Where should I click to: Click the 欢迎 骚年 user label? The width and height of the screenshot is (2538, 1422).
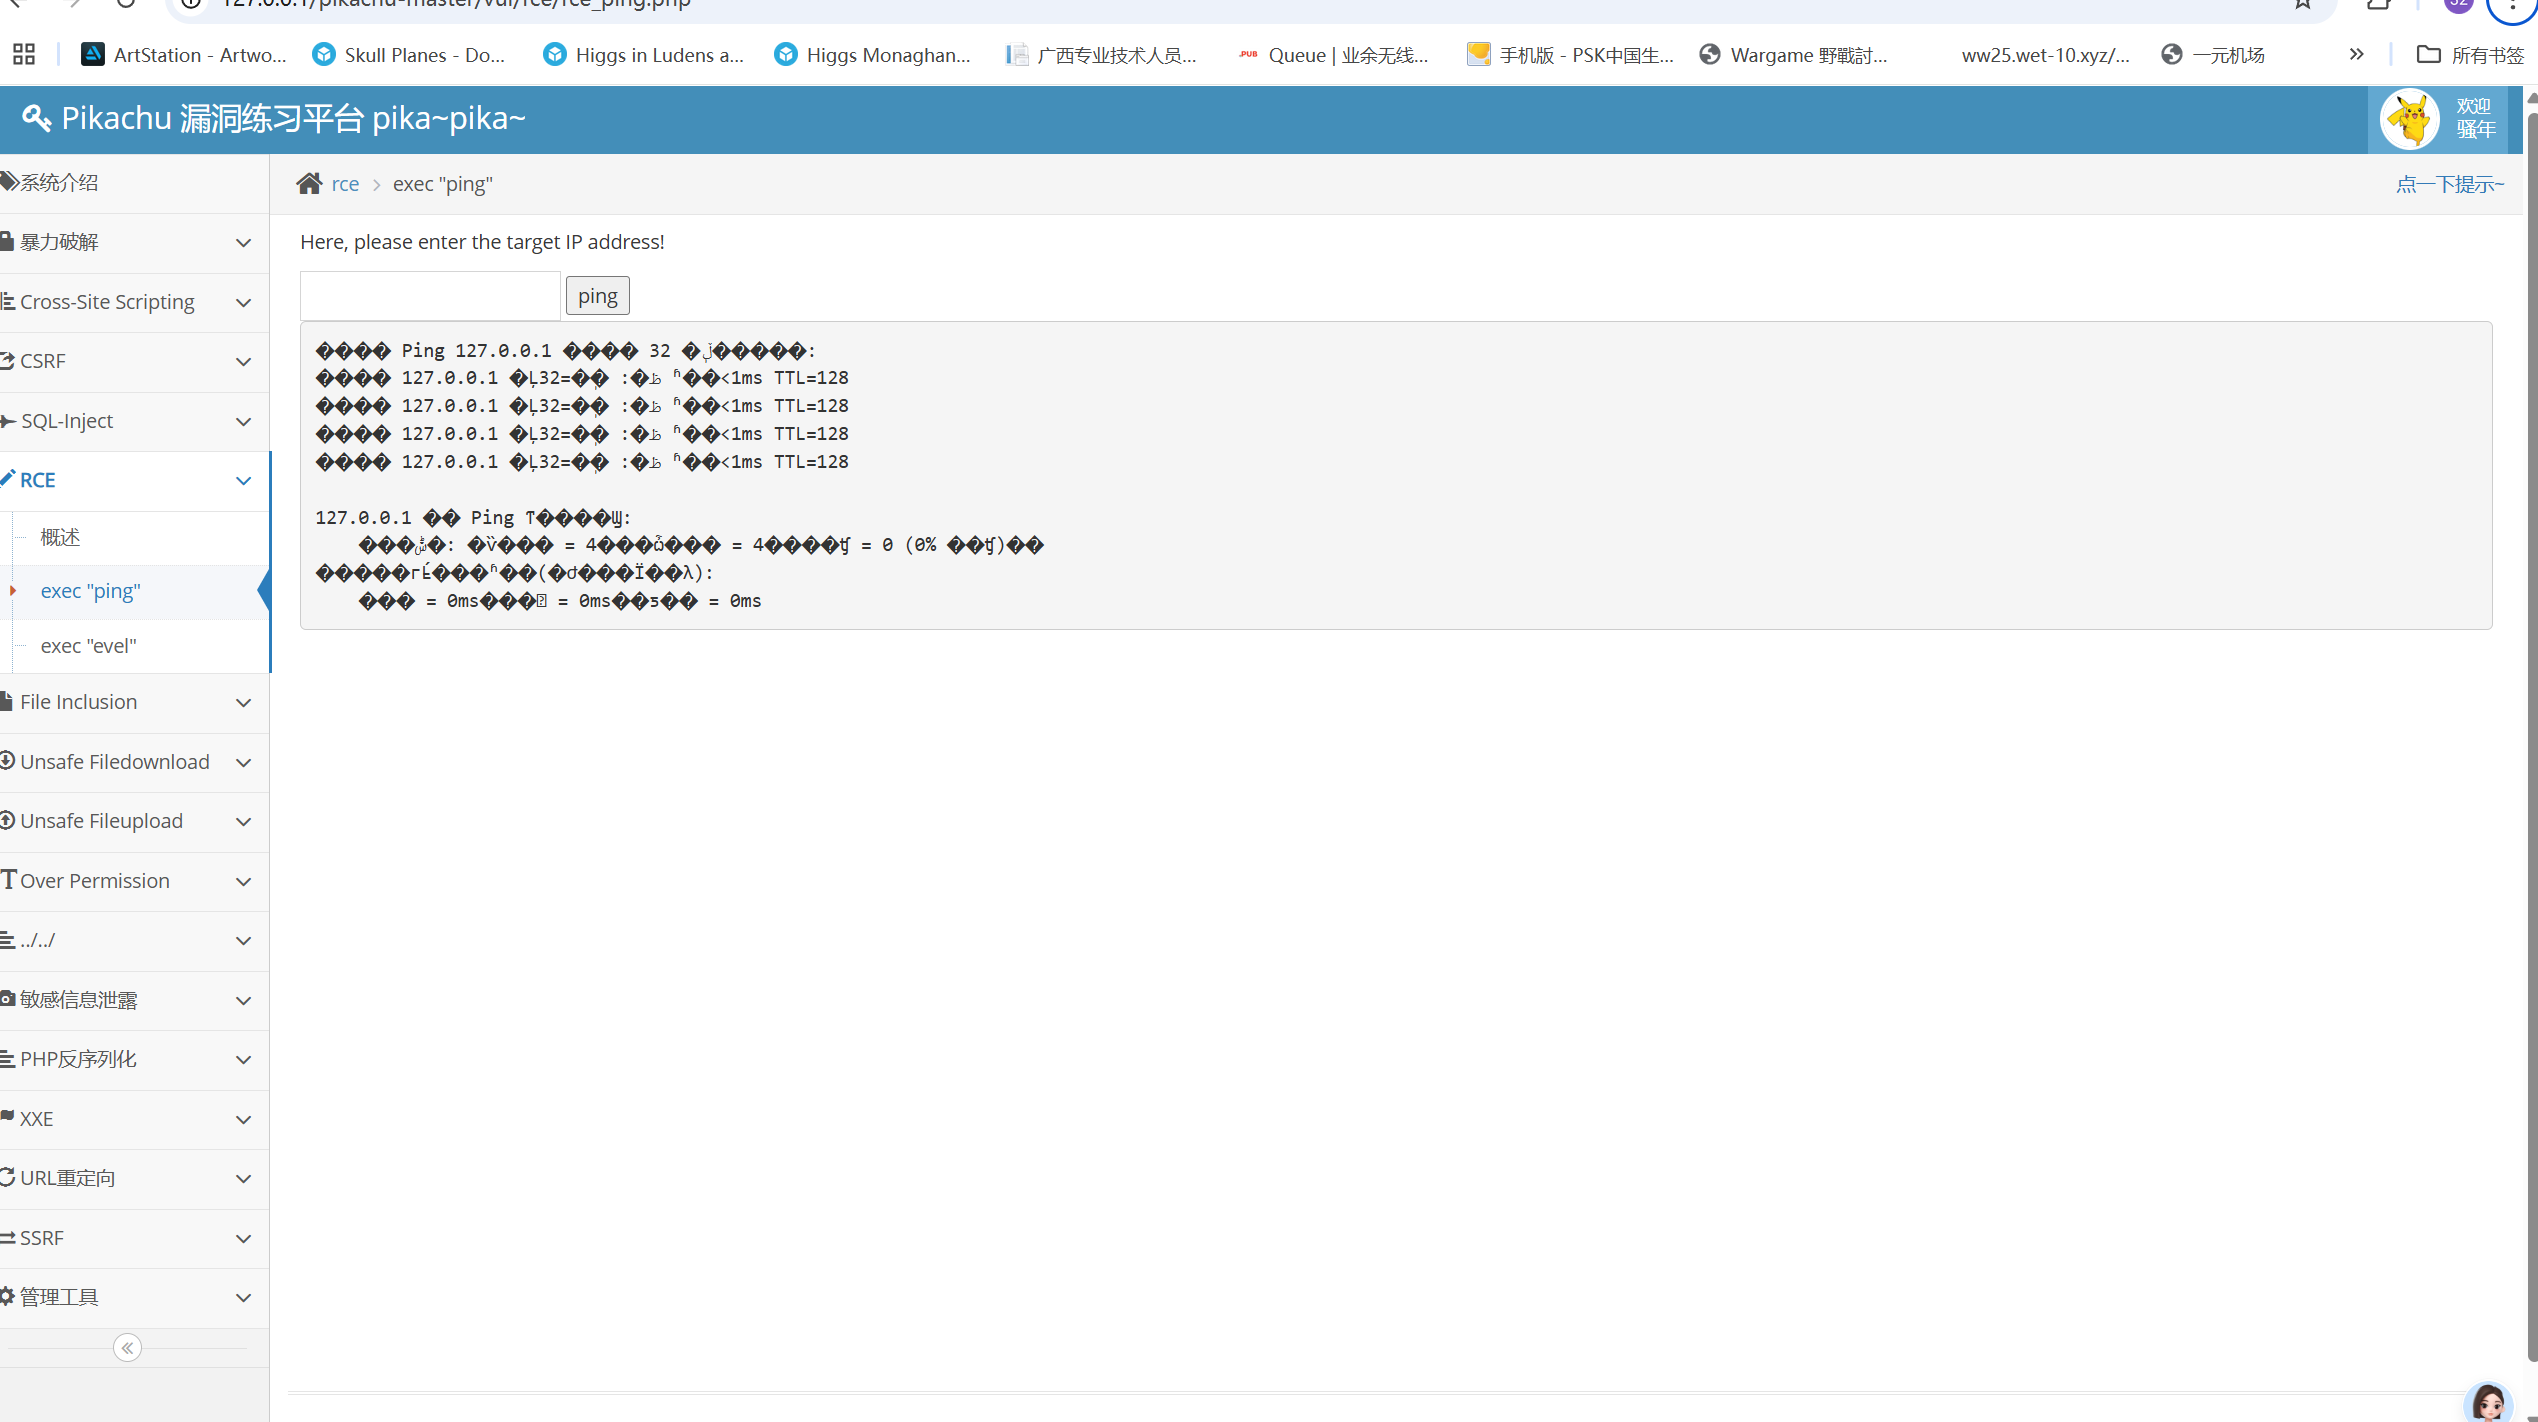[x=2475, y=118]
